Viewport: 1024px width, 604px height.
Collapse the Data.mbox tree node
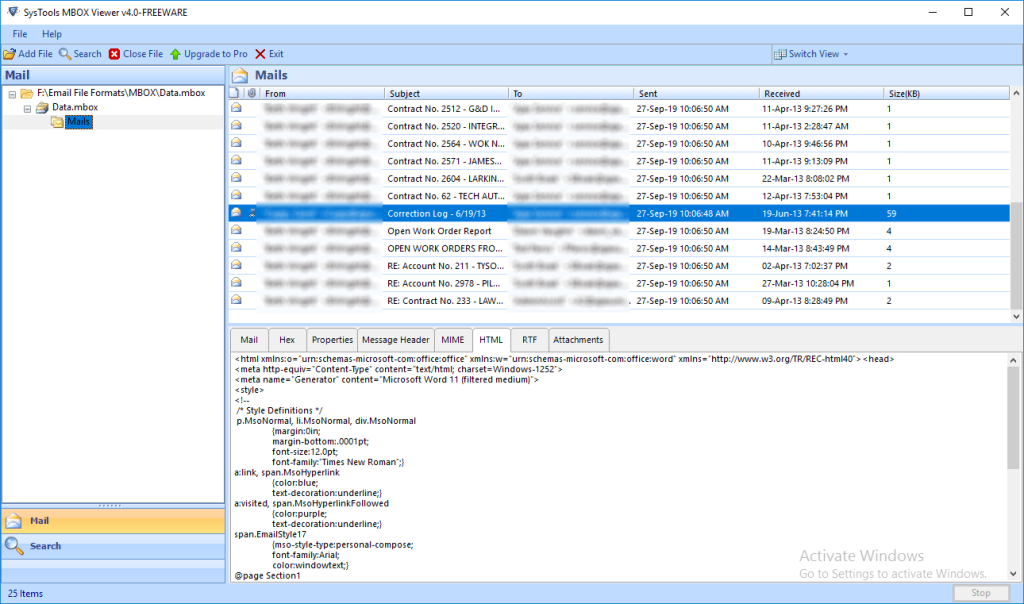pos(27,108)
